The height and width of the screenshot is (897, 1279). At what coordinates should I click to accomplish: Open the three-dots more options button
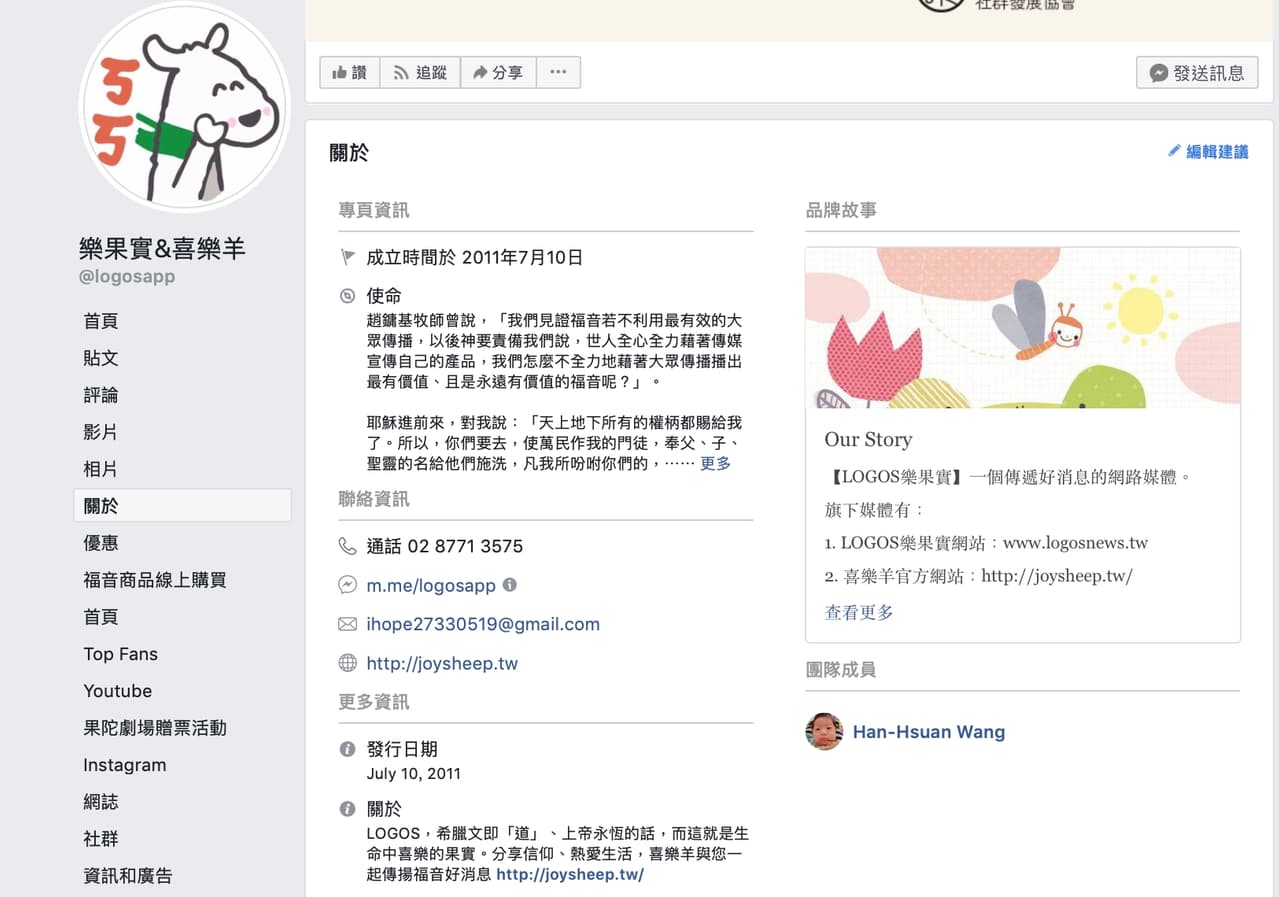pos(558,72)
